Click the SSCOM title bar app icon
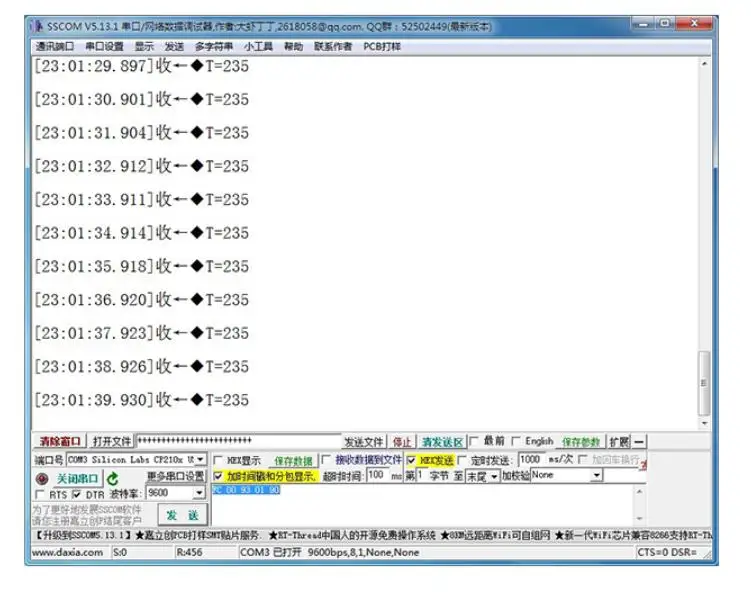Image resolution: width=751 pixels, height=594 pixels. tap(39, 26)
